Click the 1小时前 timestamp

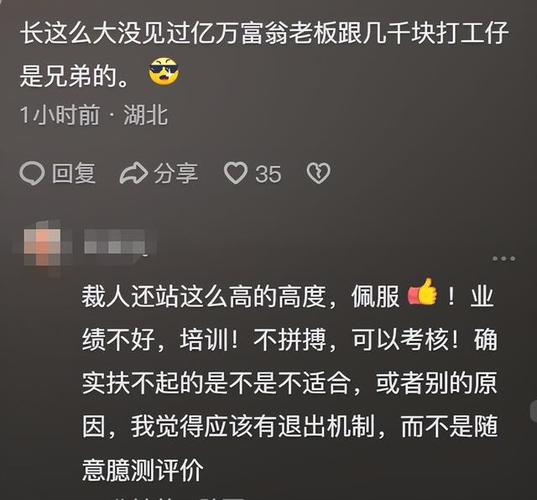(x=60, y=115)
